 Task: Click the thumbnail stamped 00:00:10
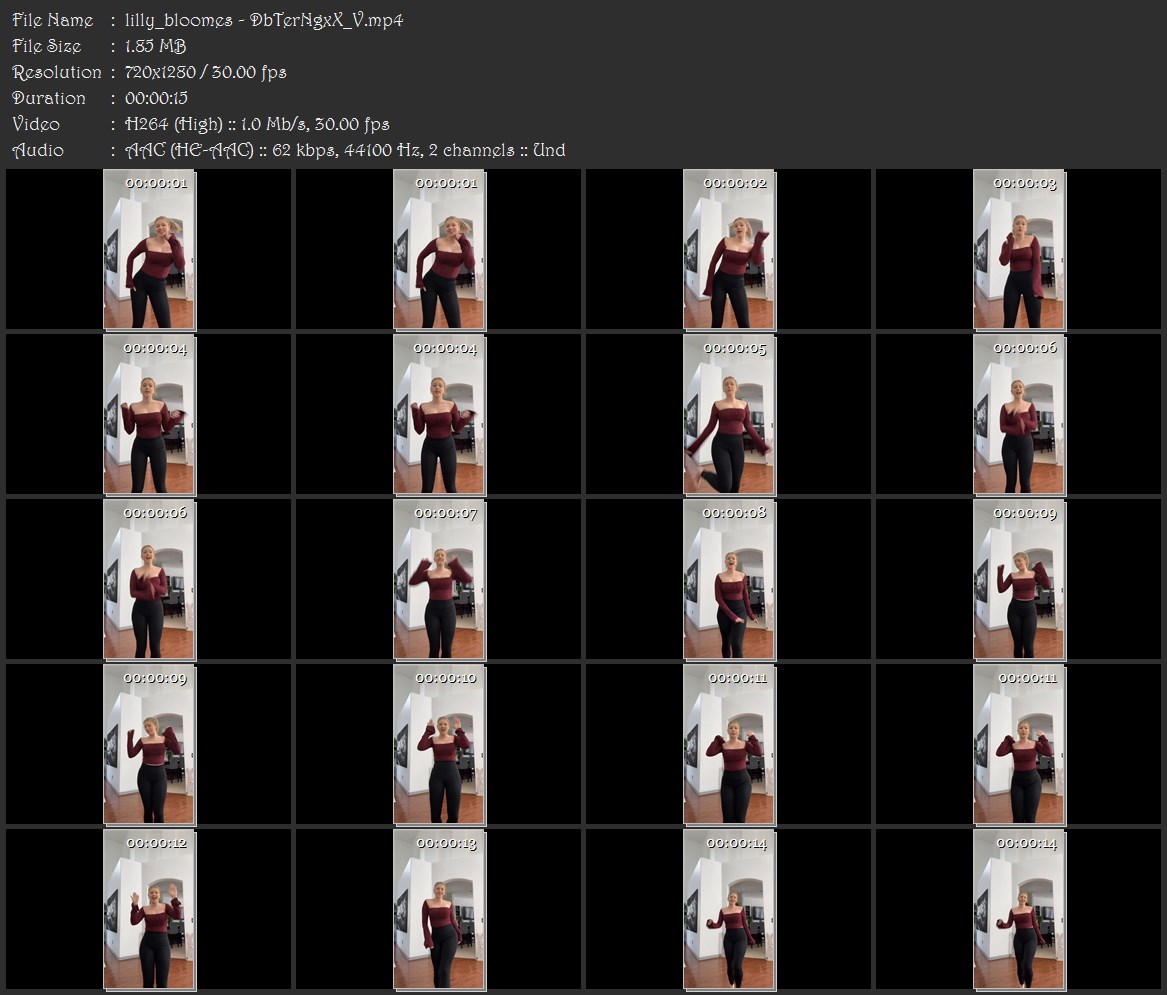click(439, 744)
